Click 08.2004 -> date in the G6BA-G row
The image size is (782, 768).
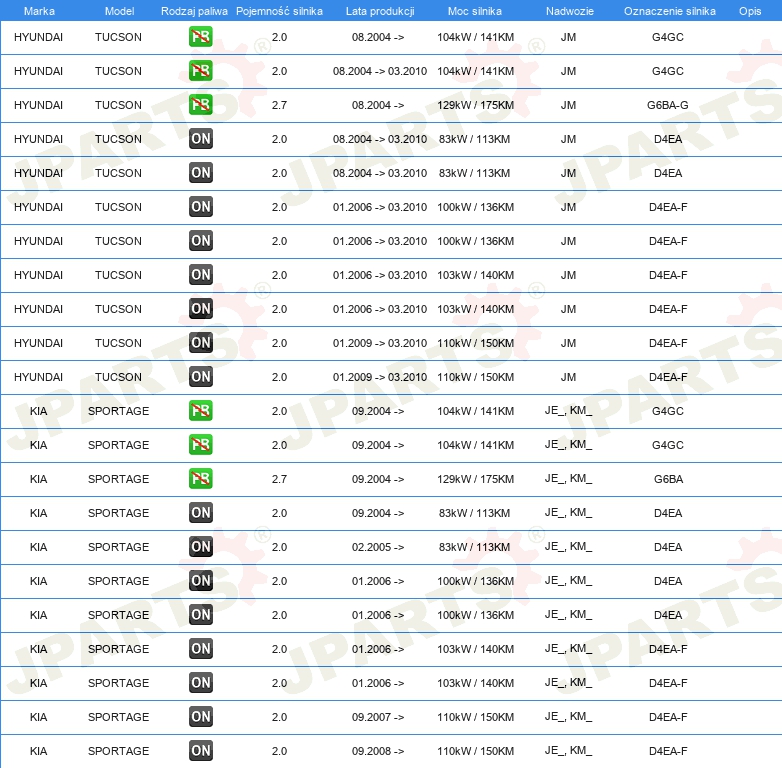click(x=378, y=105)
